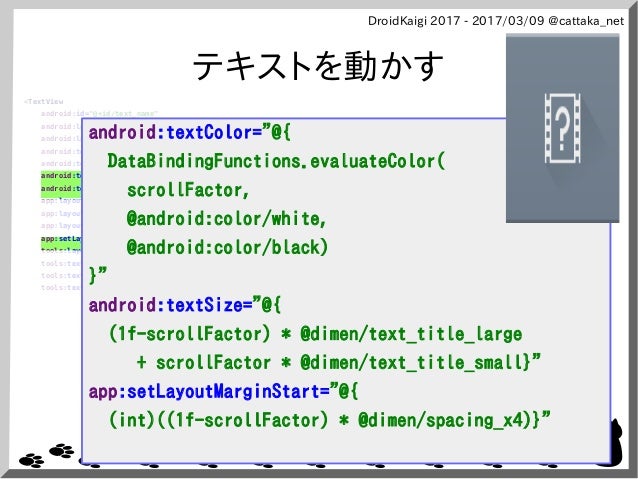Click the slide title テキストを動かす
This screenshot has width=638, height=479.
(318, 66)
